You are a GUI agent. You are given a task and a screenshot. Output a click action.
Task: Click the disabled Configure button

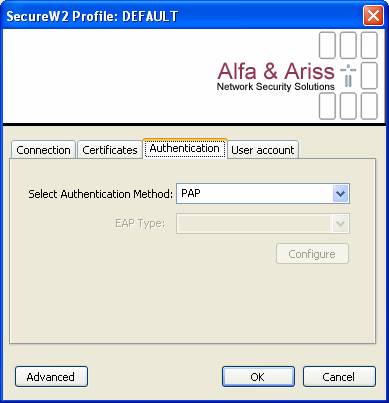click(312, 254)
